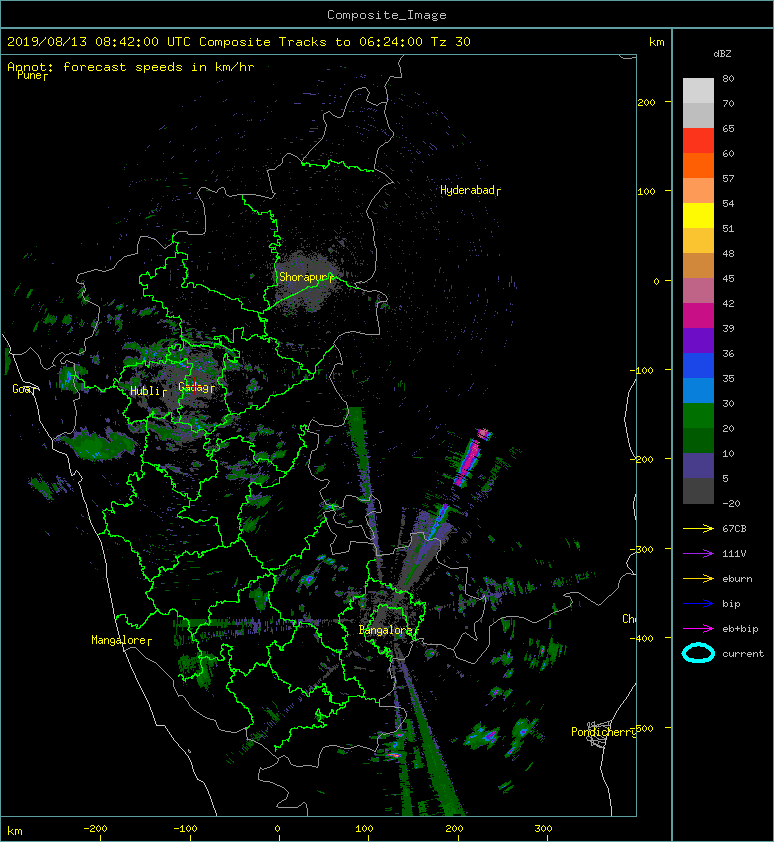The width and height of the screenshot is (774, 842).
Task: Select the orange 60 dBZ color swatch
Action: (x=698, y=165)
